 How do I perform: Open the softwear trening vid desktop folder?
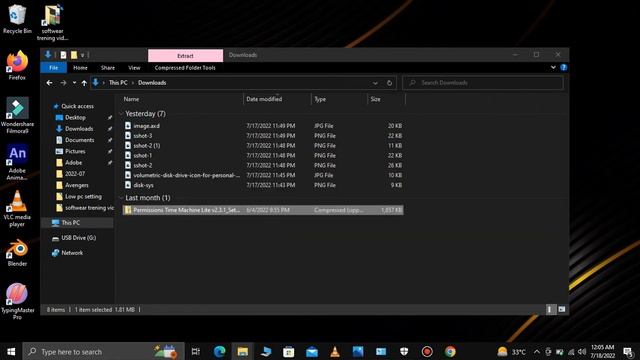(x=52, y=22)
